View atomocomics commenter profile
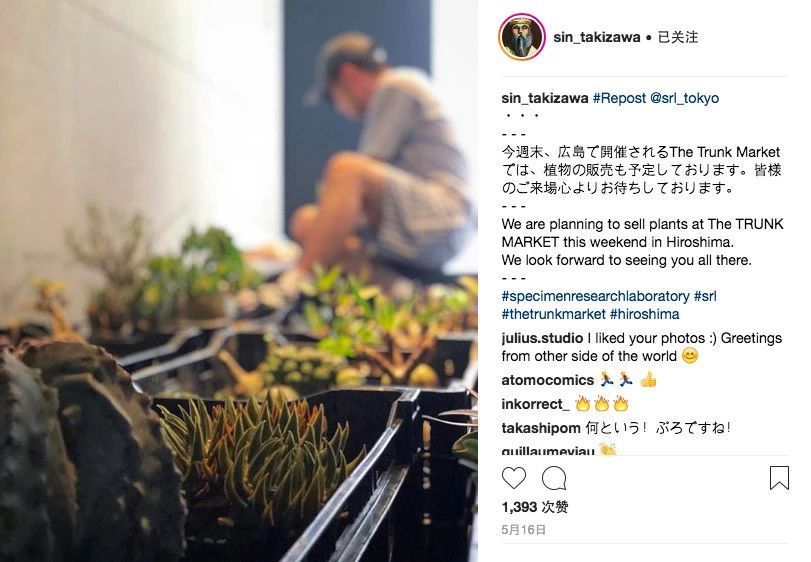This screenshot has height=562, width=811. point(548,380)
